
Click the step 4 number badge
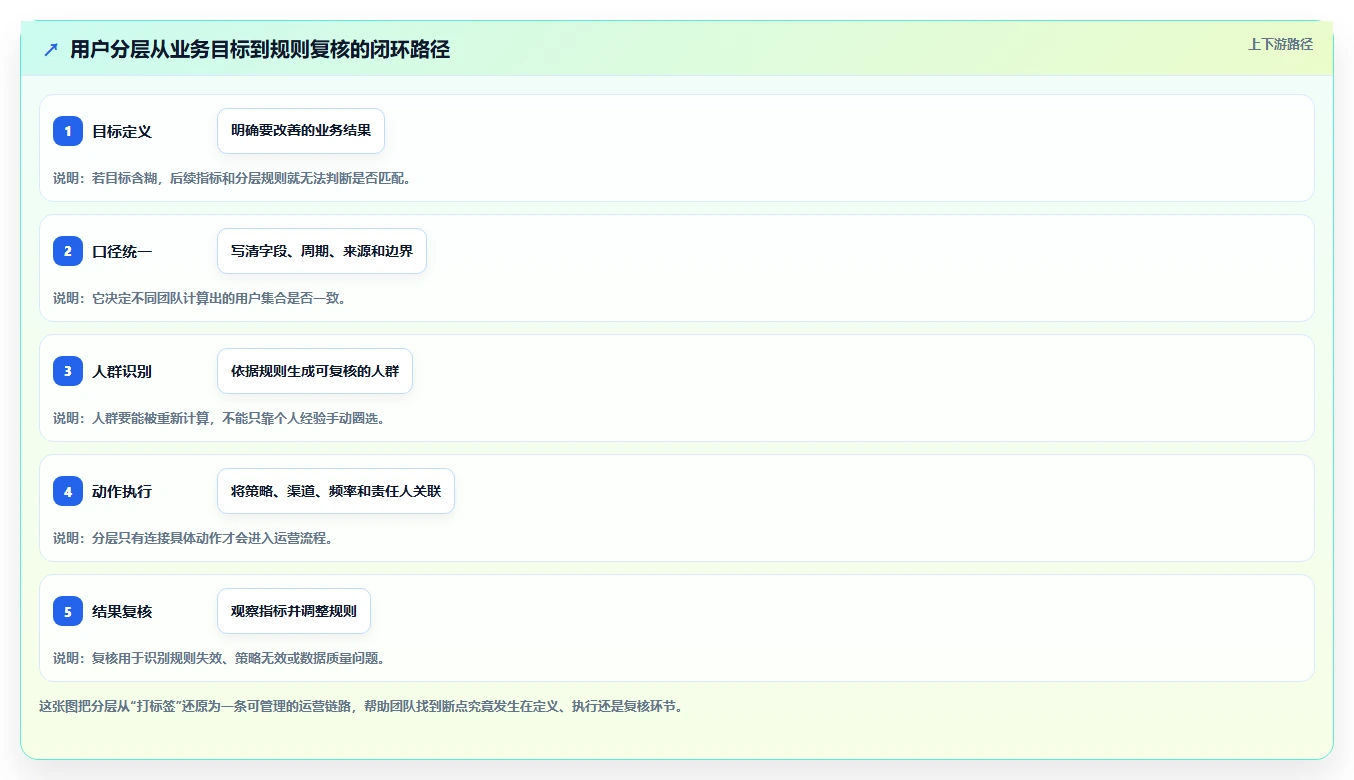click(68, 491)
